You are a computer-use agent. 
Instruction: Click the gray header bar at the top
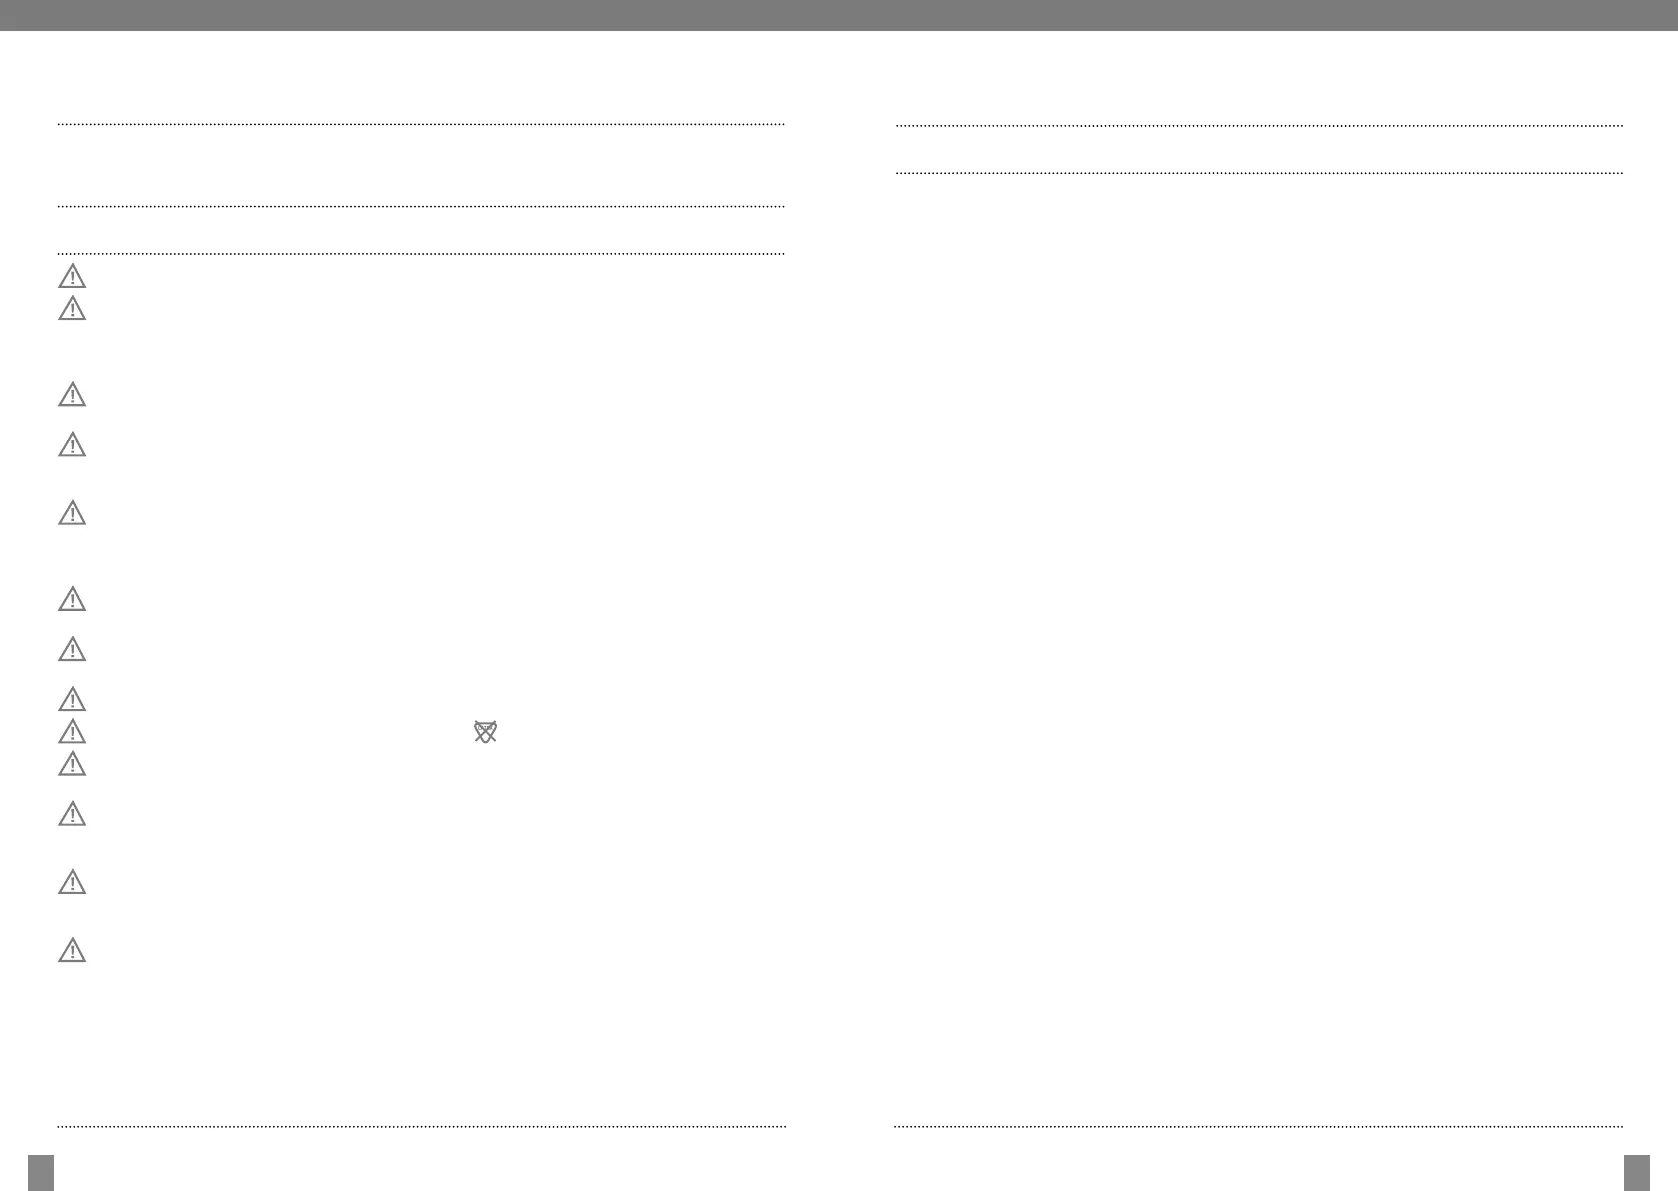(x=839, y=15)
